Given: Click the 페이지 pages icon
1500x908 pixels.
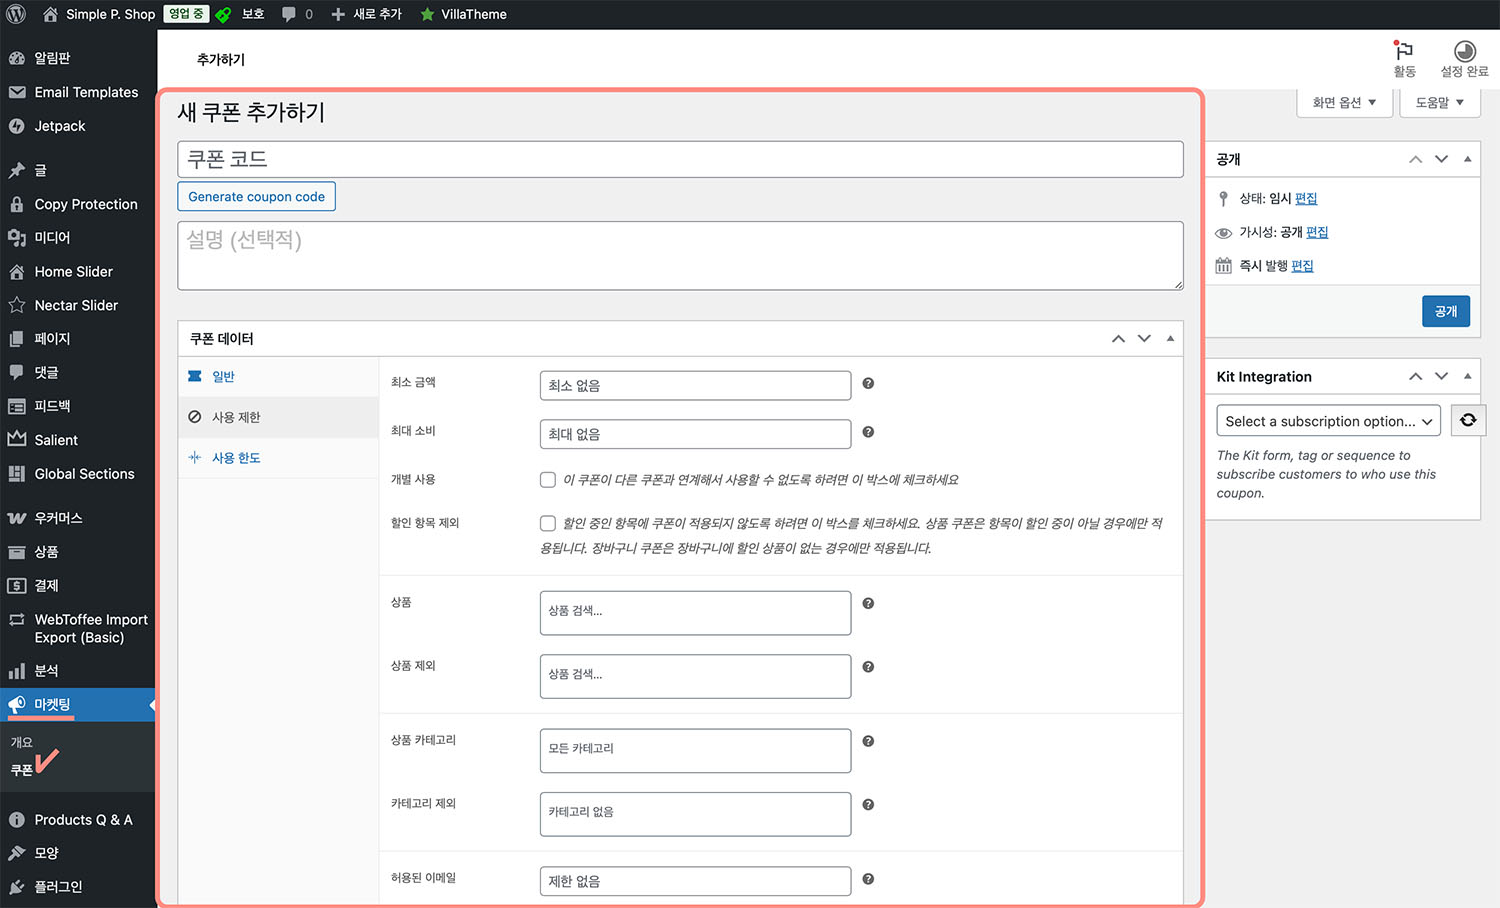Looking at the screenshot, I should [x=16, y=338].
